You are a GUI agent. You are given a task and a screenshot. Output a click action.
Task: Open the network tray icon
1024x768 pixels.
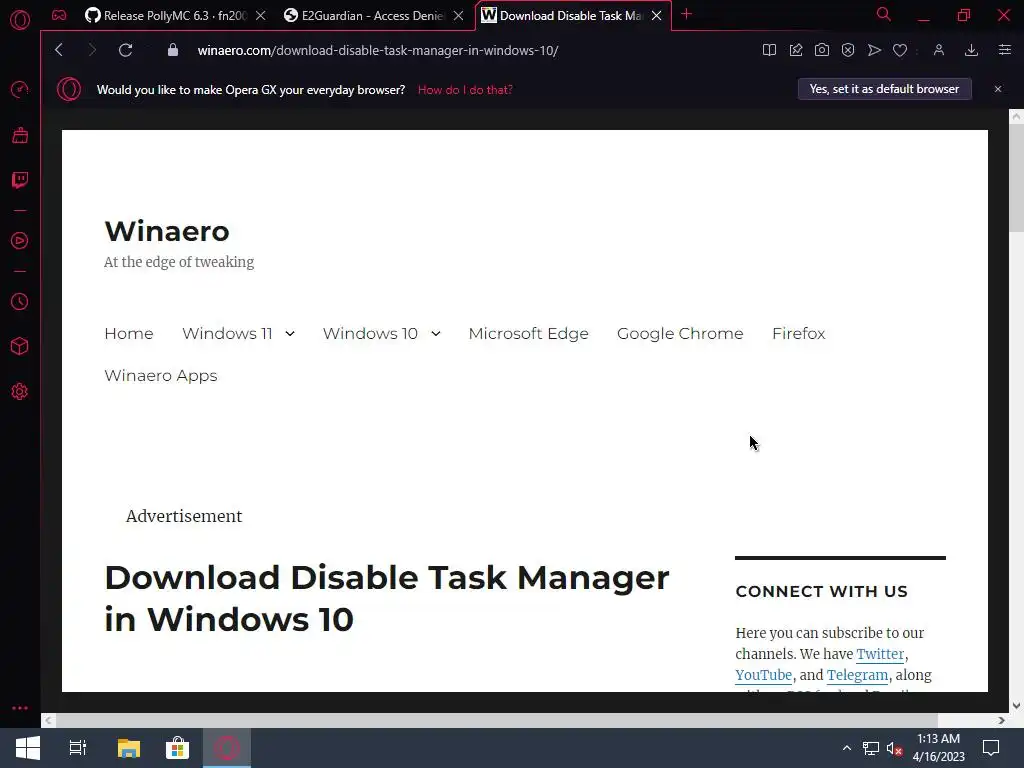[871, 748]
